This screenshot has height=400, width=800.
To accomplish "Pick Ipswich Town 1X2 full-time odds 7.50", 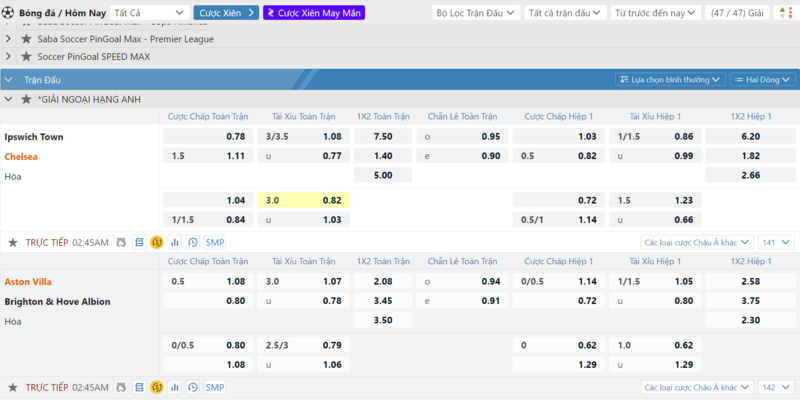I will pyautogui.click(x=383, y=136).
